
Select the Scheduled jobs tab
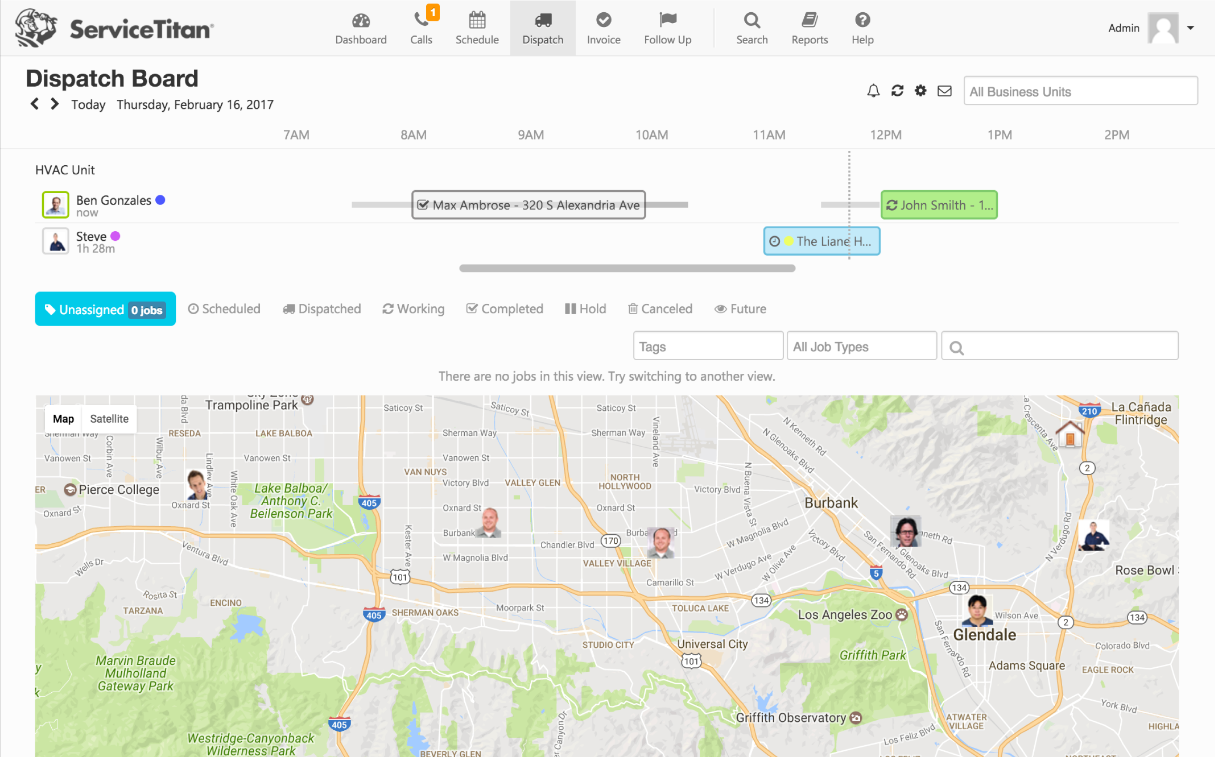pyautogui.click(x=224, y=309)
